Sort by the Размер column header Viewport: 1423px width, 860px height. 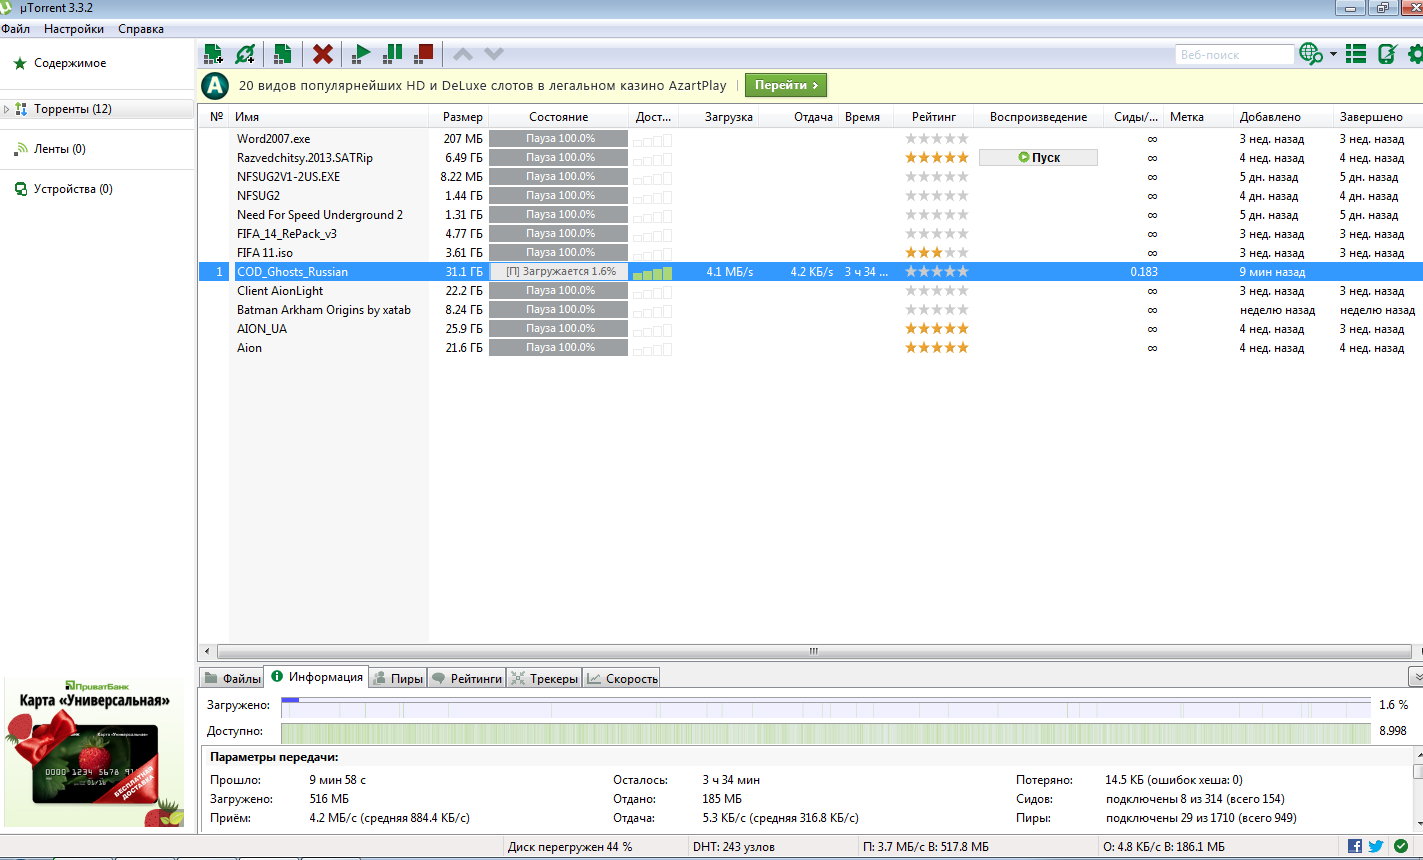[459, 117]
